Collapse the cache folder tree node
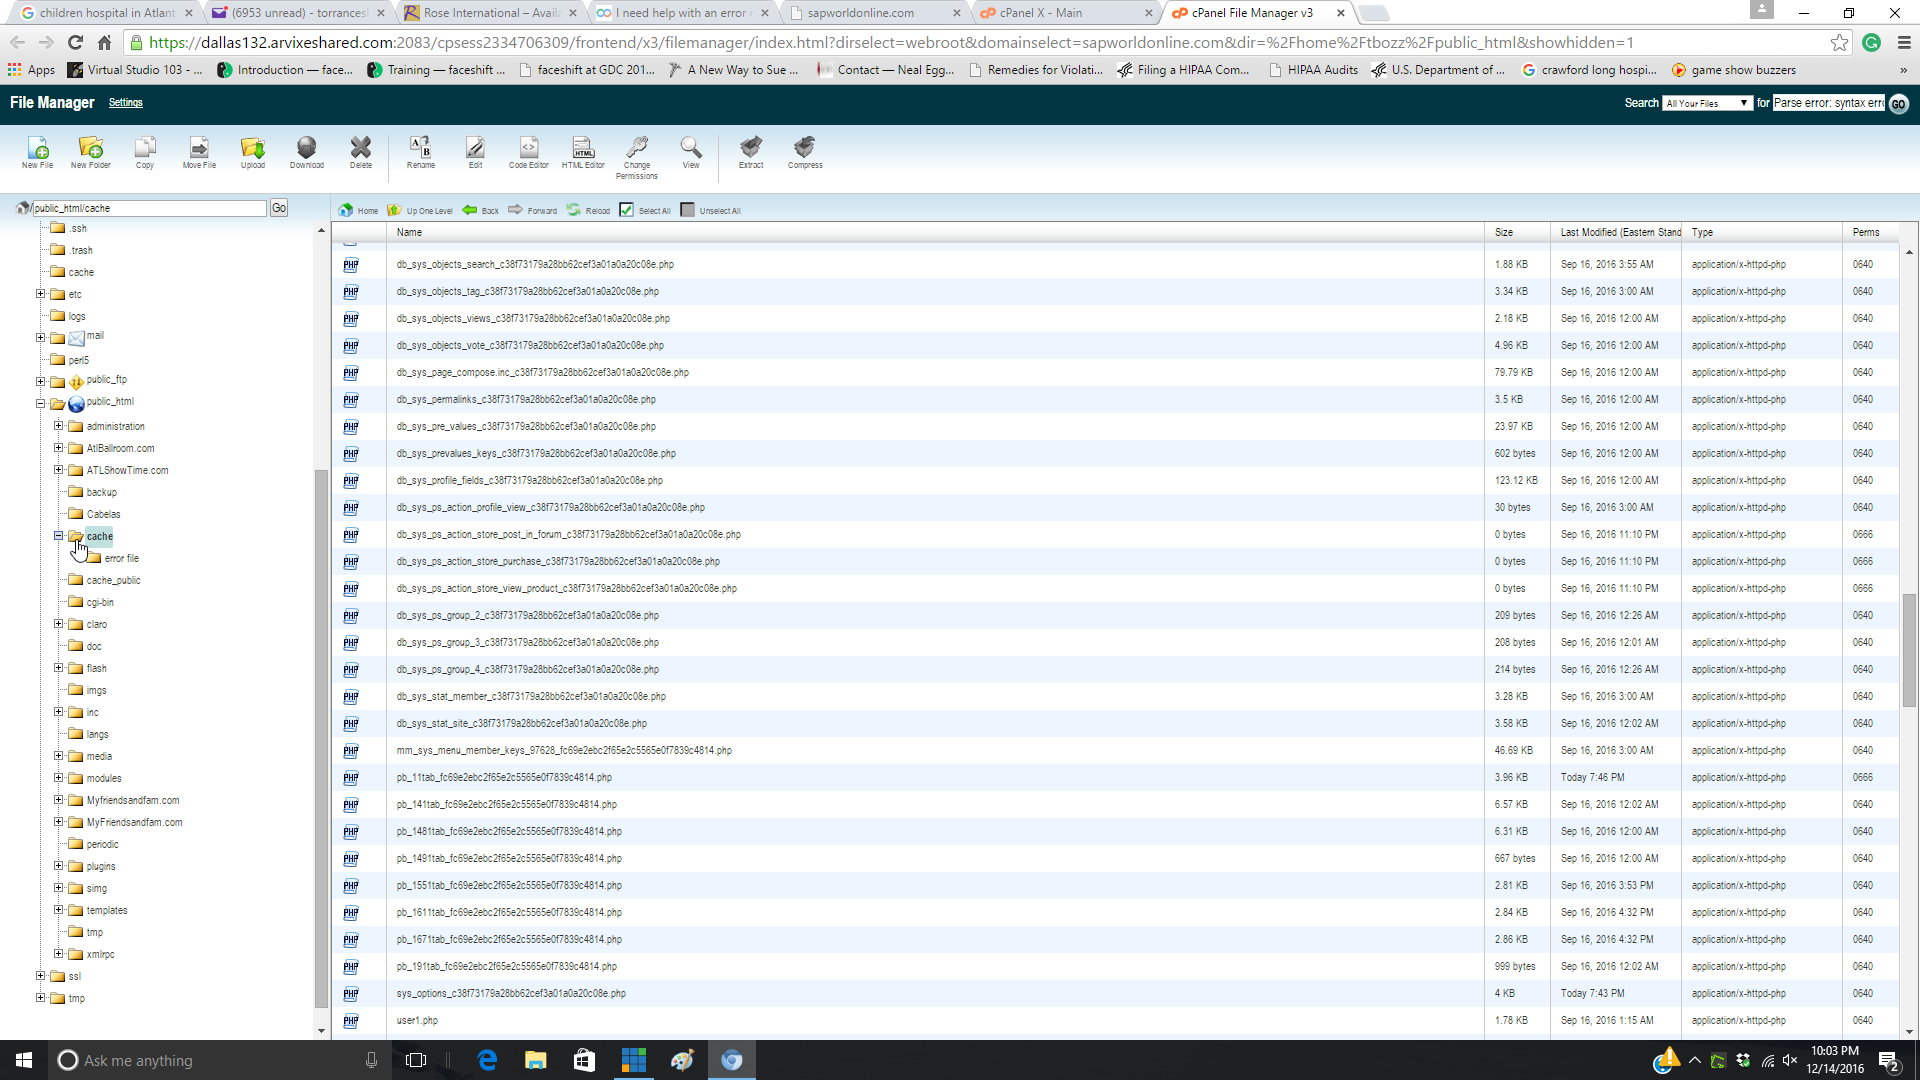 (x=59, y=536)
